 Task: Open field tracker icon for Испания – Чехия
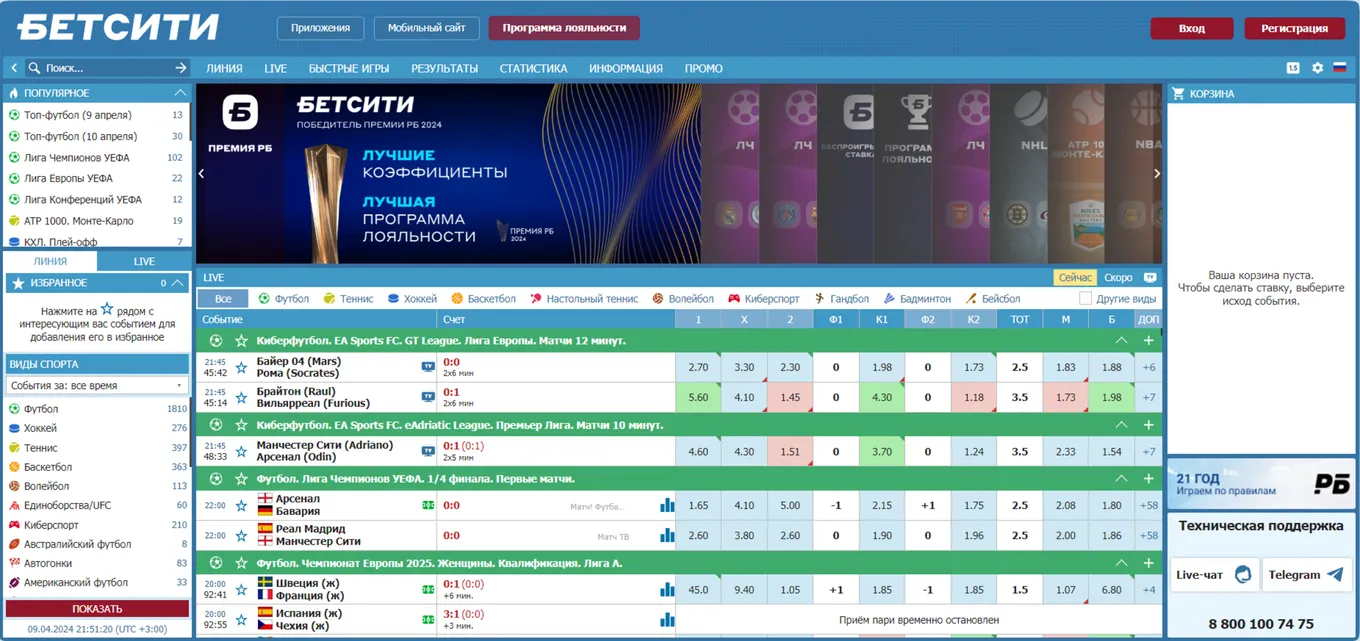point(428,619)
